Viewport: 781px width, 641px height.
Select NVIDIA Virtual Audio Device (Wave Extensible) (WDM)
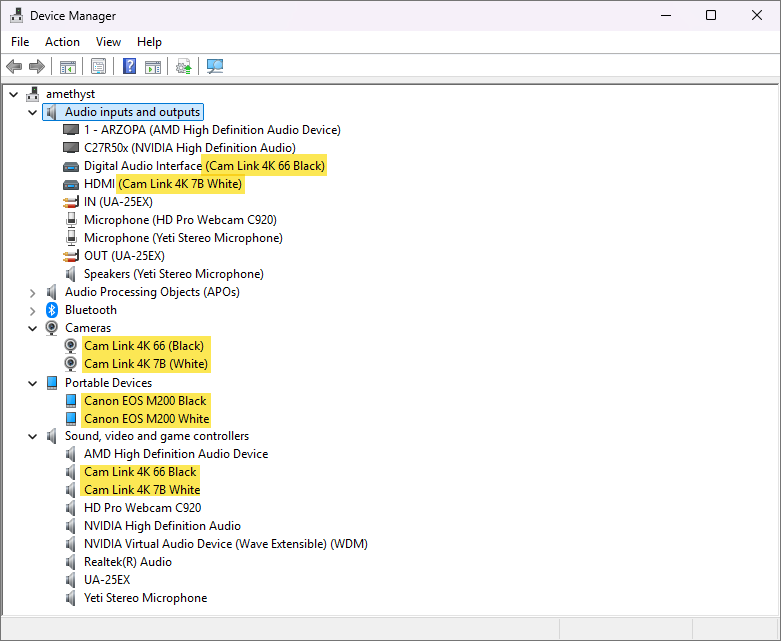226,544
